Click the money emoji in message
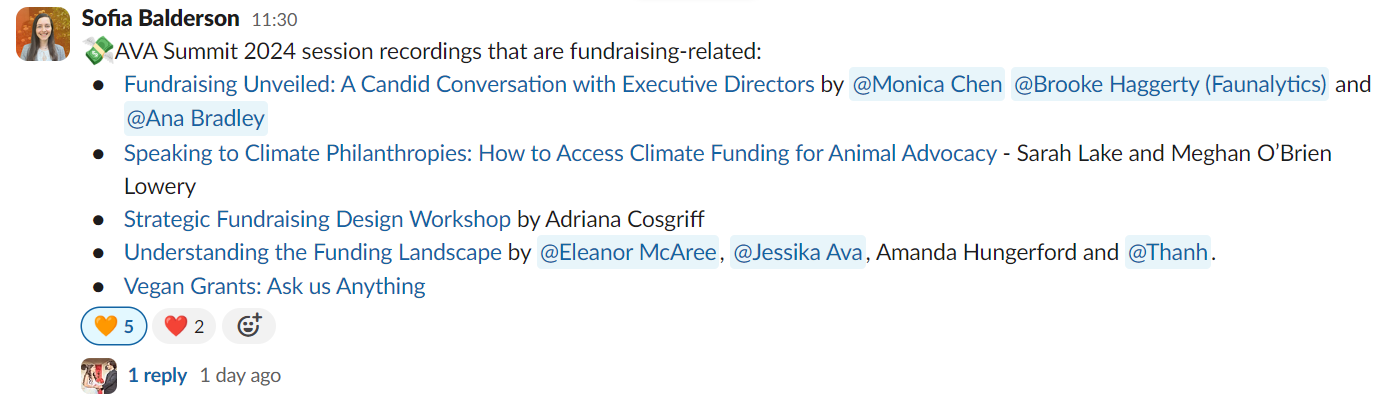The image size is (1392, 415). point(97,50)
